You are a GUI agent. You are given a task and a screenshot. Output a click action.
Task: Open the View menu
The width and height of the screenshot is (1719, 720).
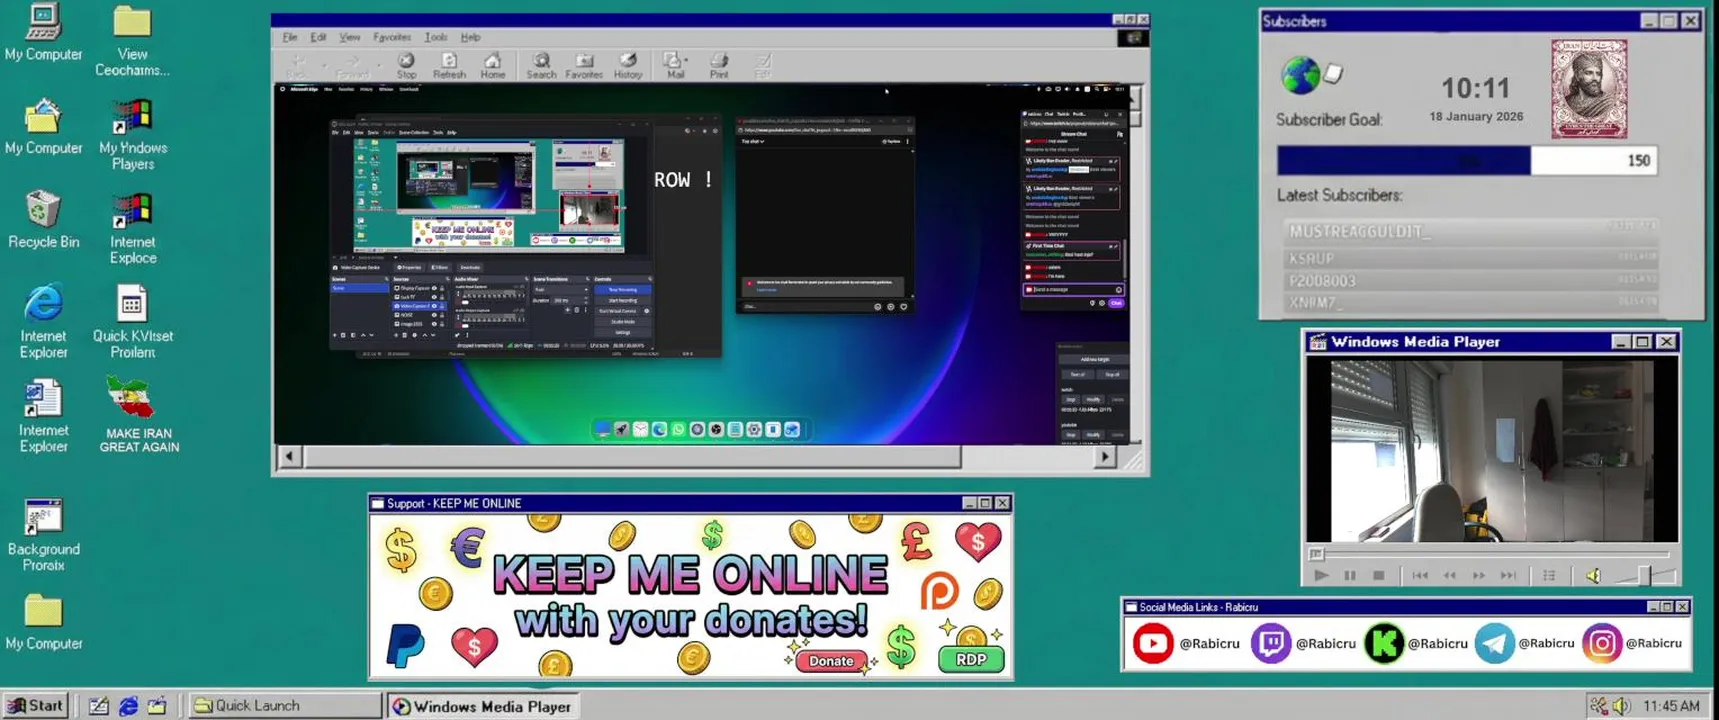click(x=349, y=37)
